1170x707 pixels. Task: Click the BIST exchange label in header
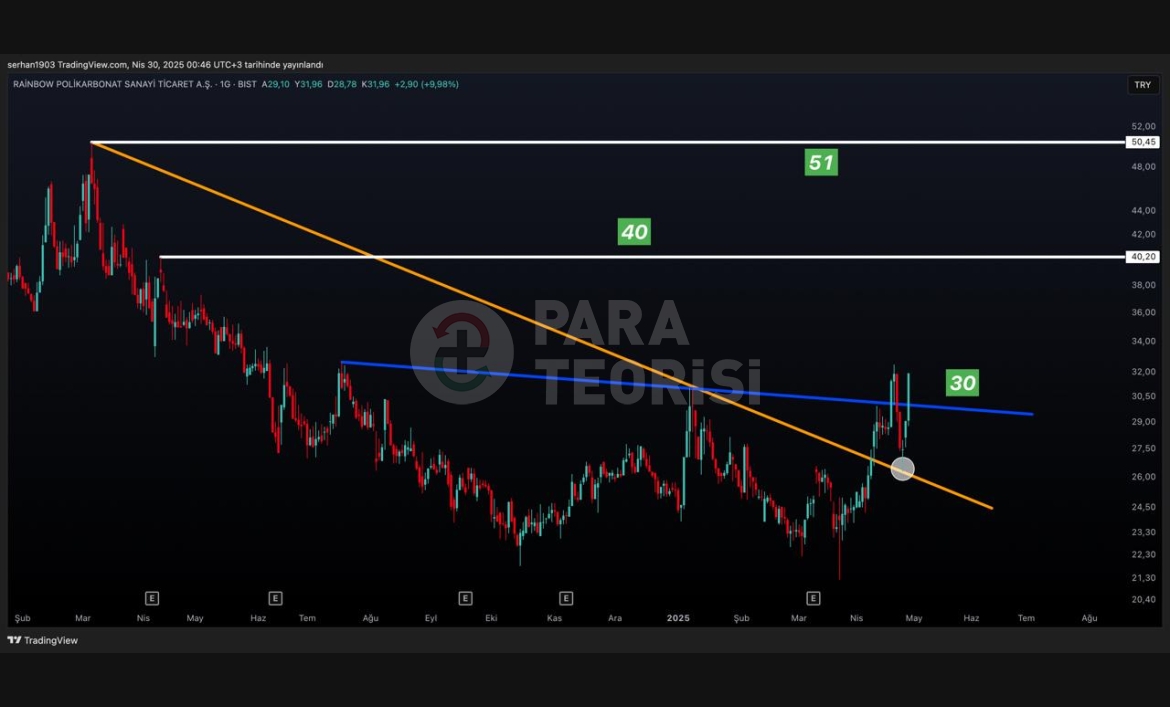click(x=246, y=85)
